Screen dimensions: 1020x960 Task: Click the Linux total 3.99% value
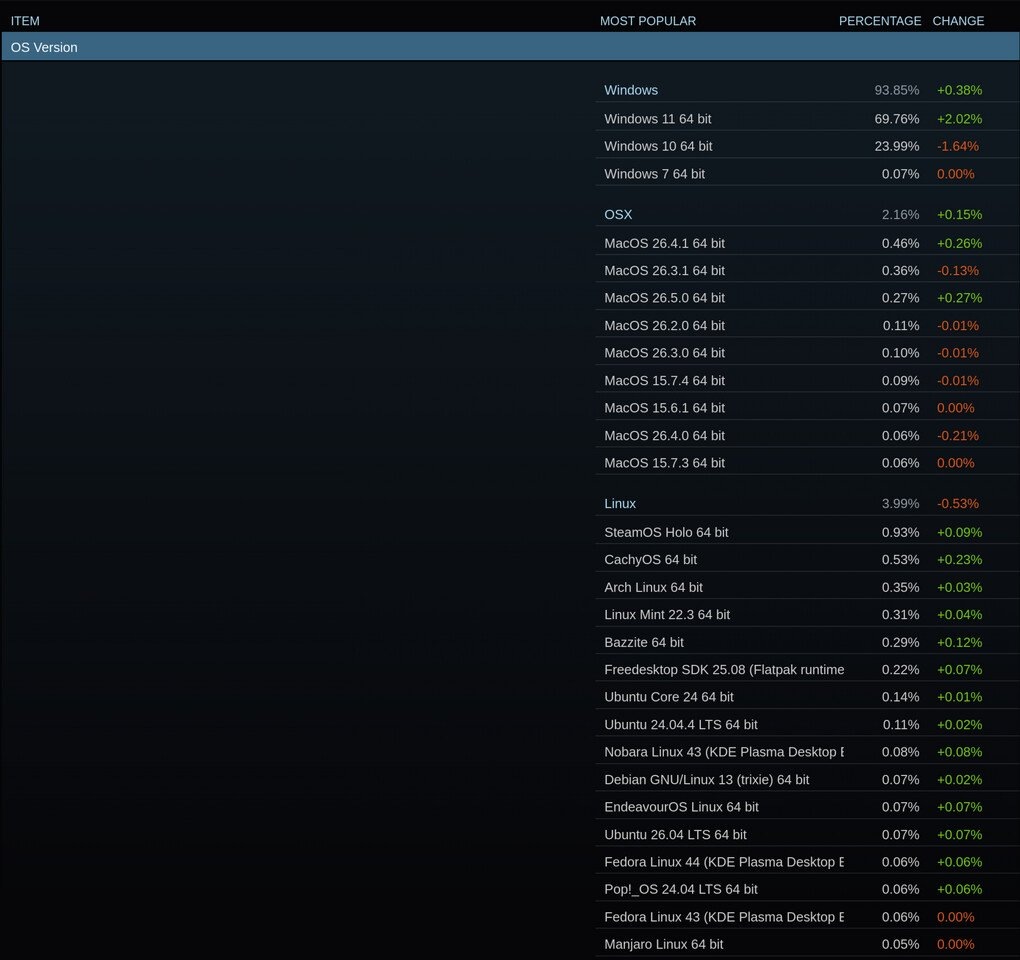point(900,503)
